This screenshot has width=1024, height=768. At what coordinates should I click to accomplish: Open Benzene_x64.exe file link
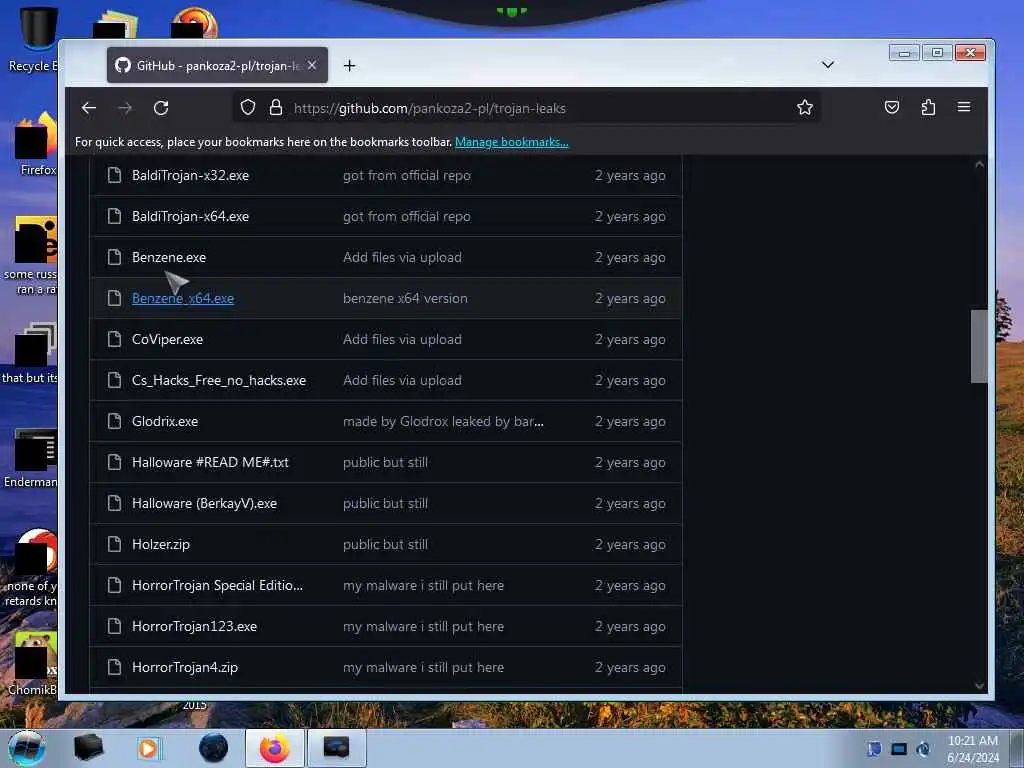click(x=183, y=298)
